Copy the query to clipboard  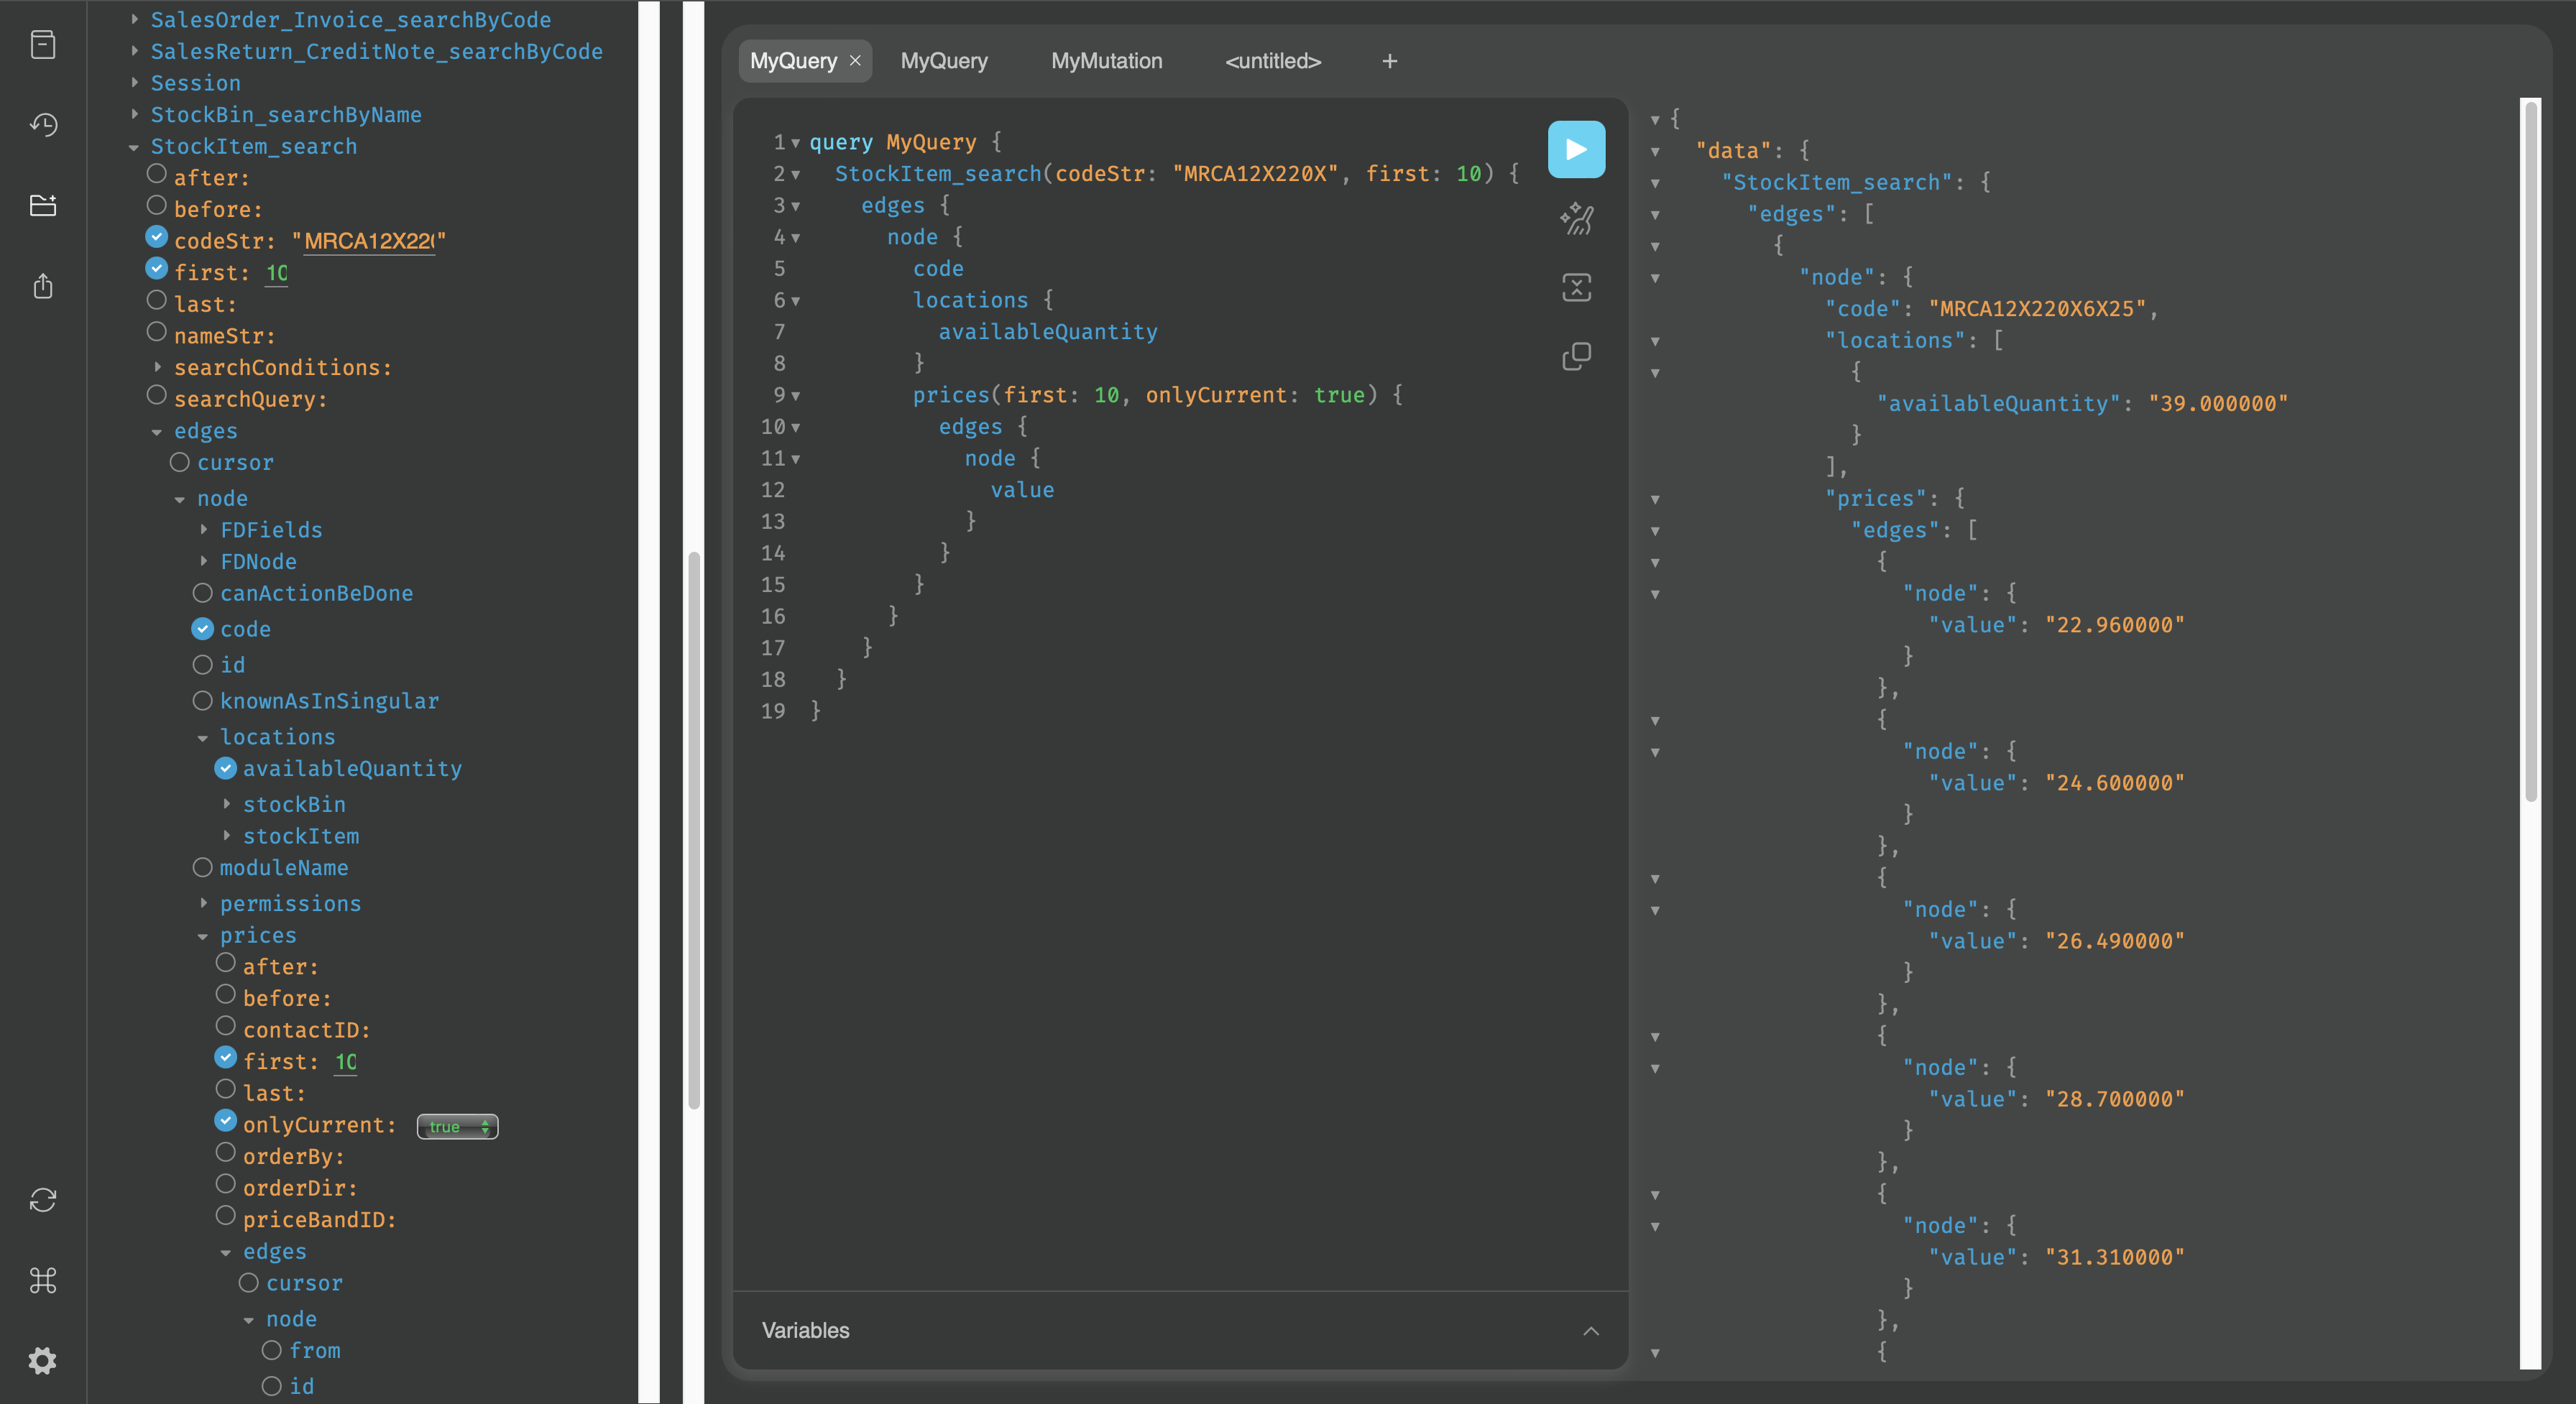click(1576, 356)
